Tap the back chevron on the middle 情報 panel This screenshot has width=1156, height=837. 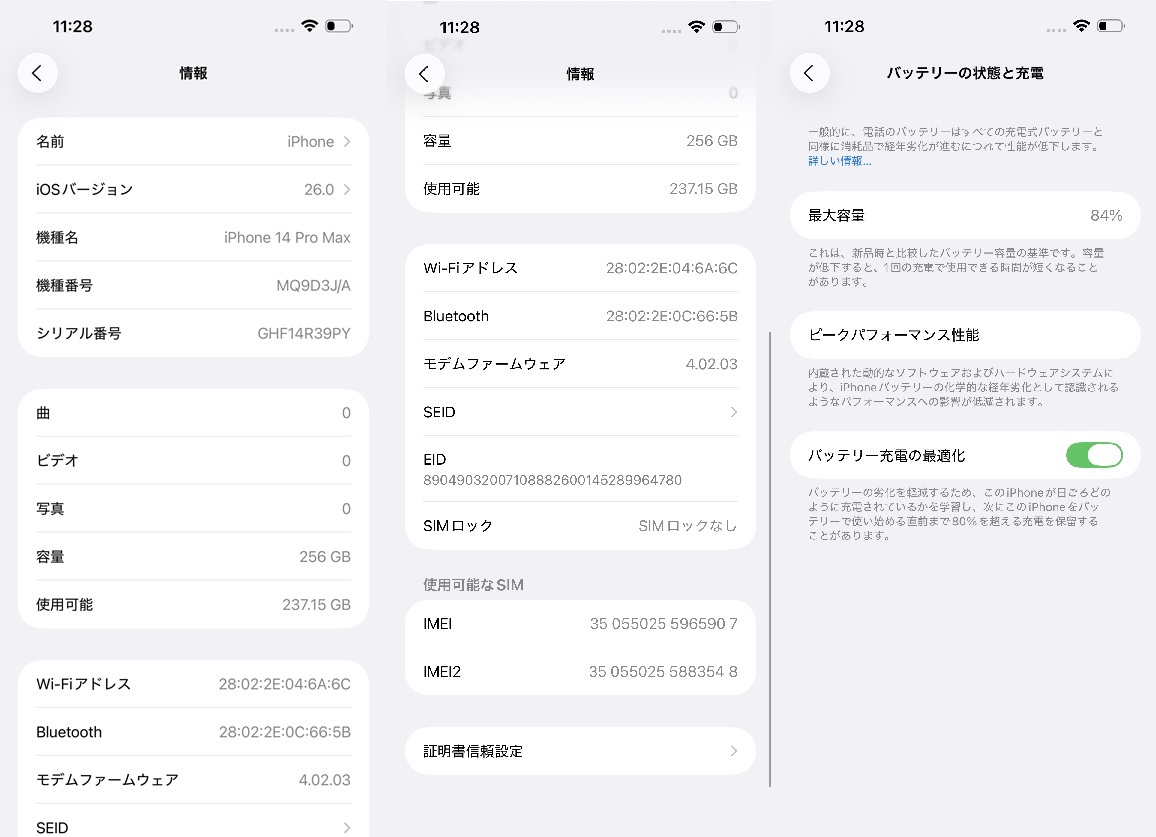[424, 73]
